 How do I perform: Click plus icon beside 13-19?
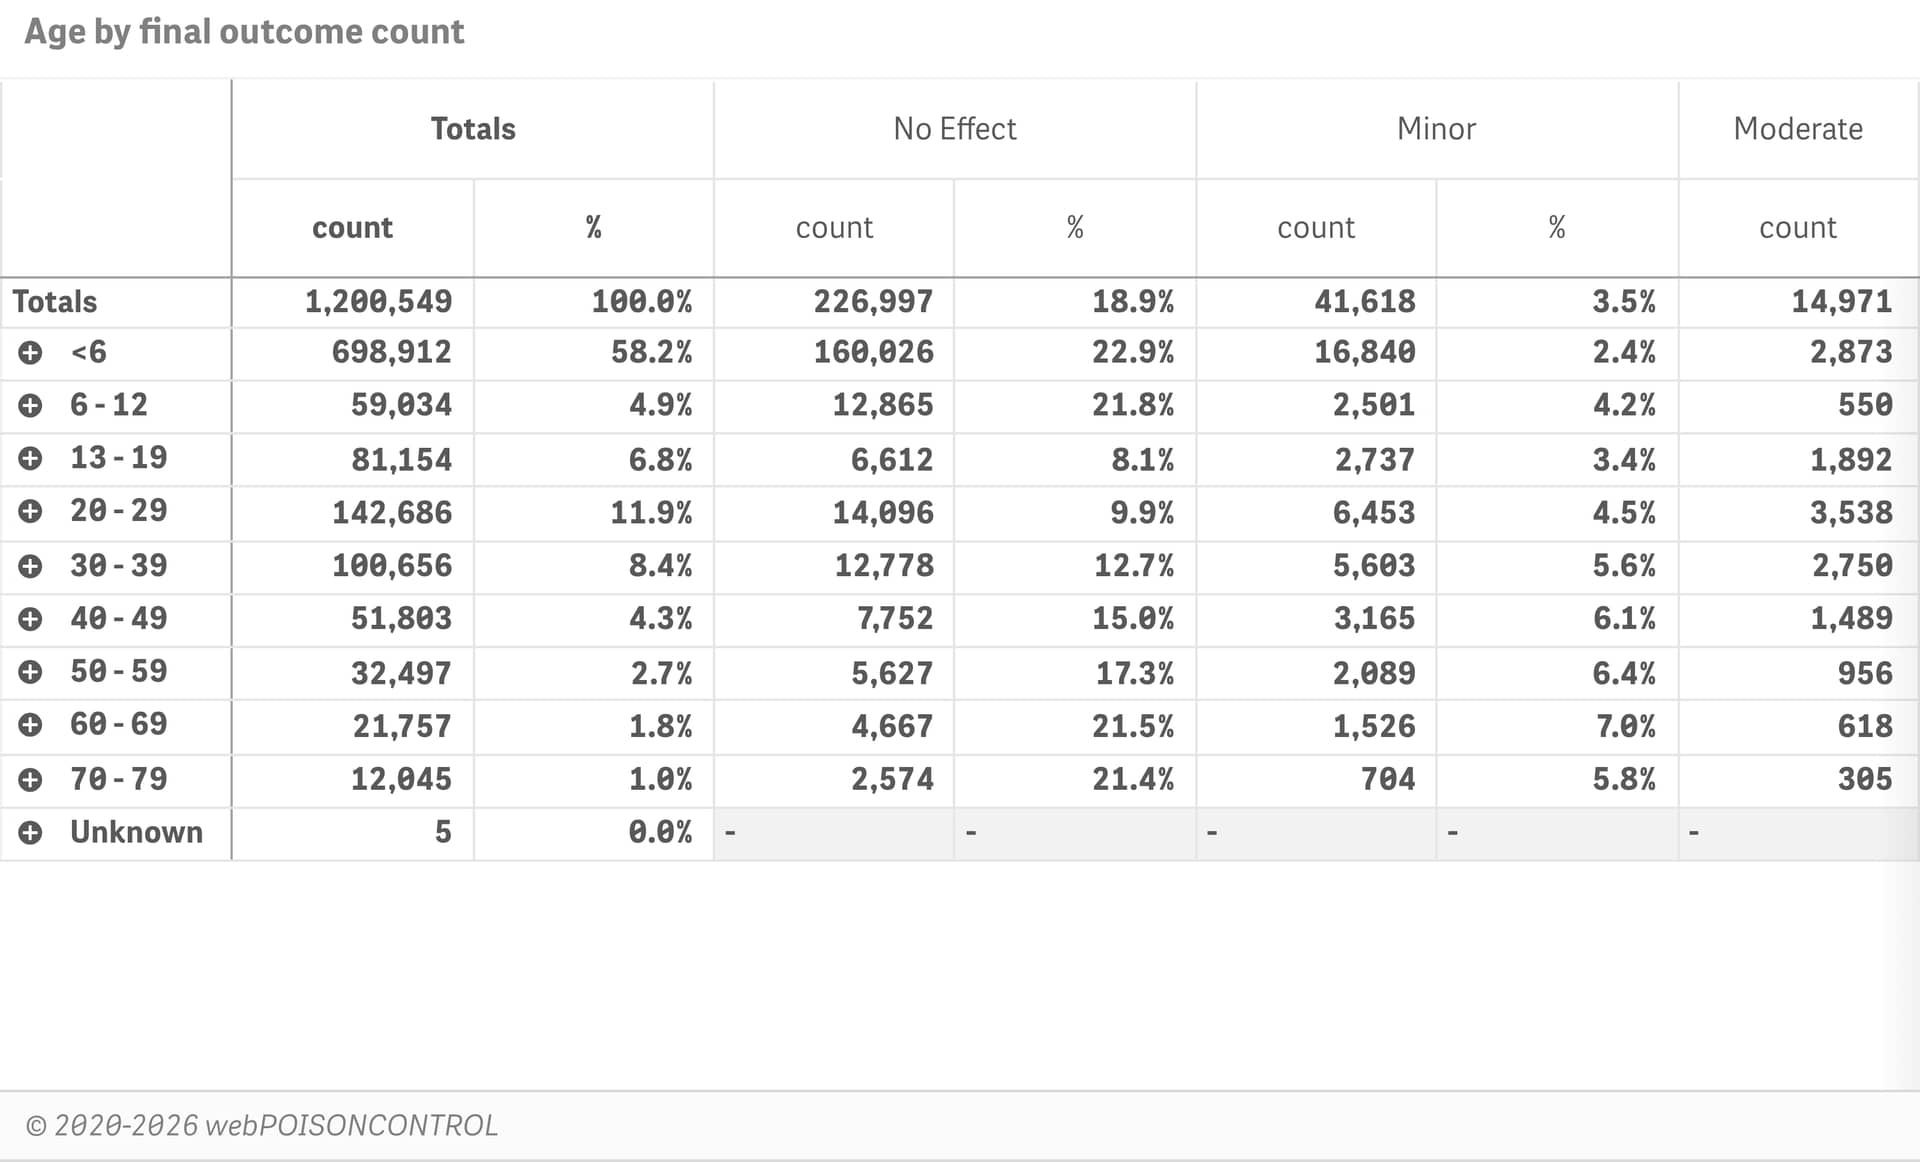click(30, 458)
